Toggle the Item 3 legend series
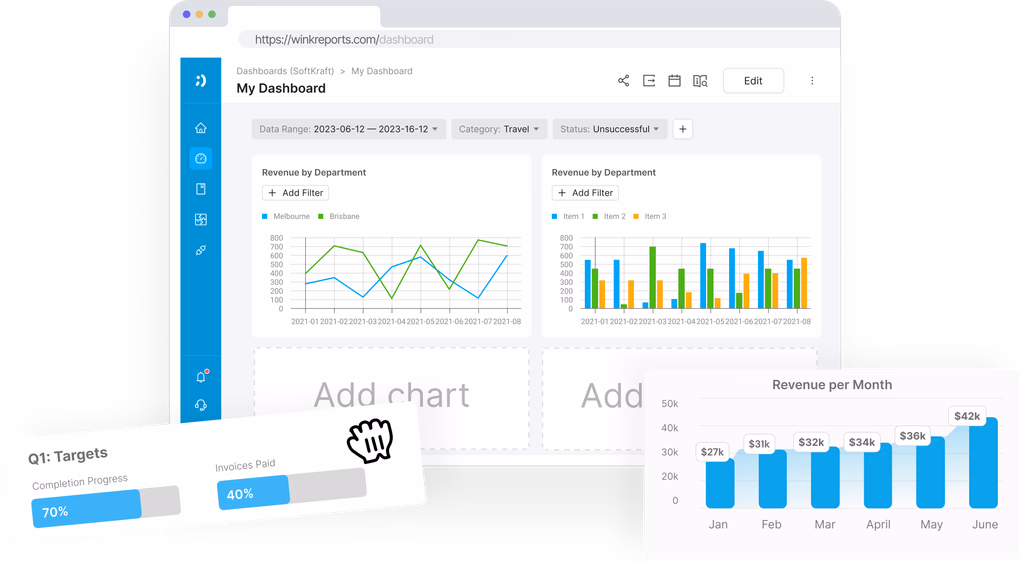The width and height of the screenshot is (1024, 573). [x=650, y=216]
